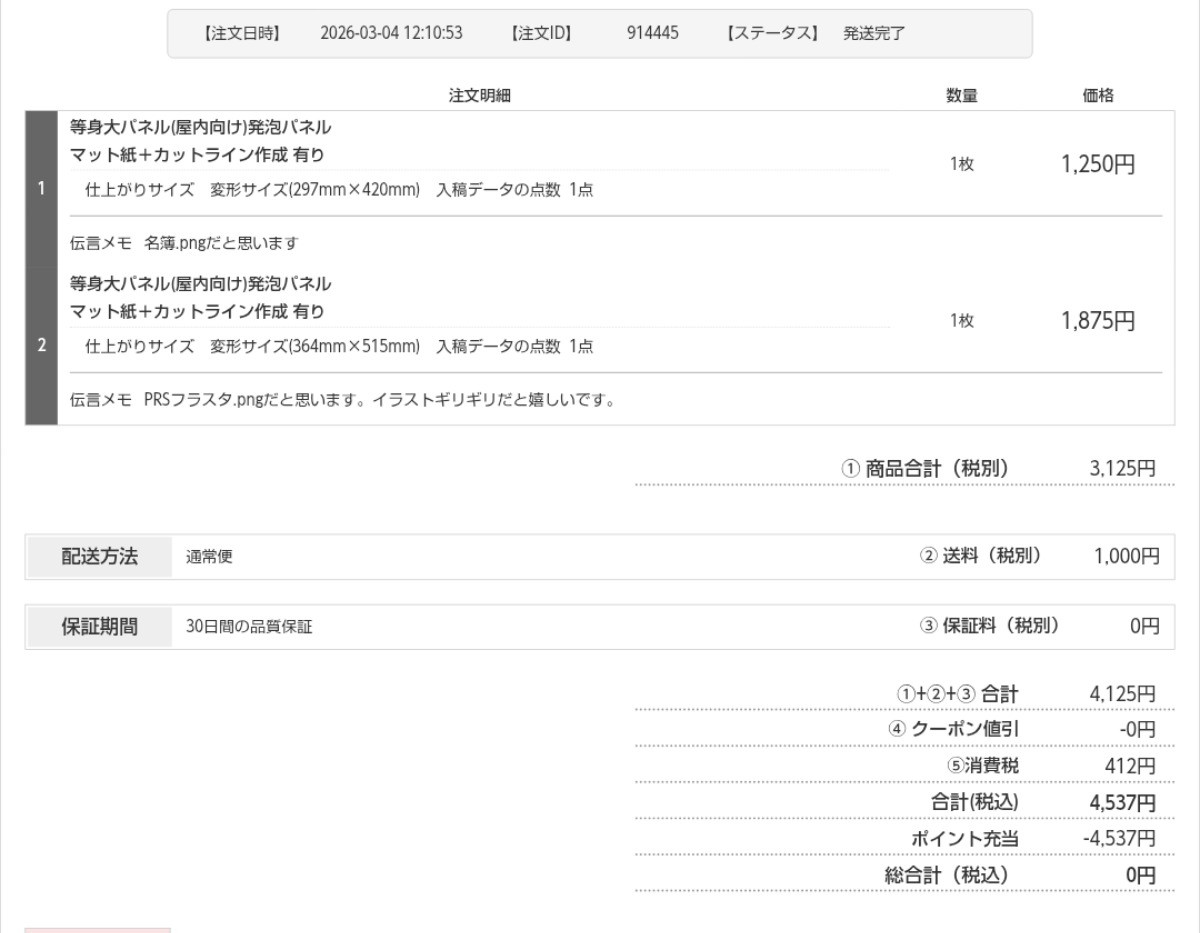The width and height of the screenshot is (1200, 933).
Task: Click the 通常便 delivery method value
Action: pyautogui.click(x=209, y=558)
